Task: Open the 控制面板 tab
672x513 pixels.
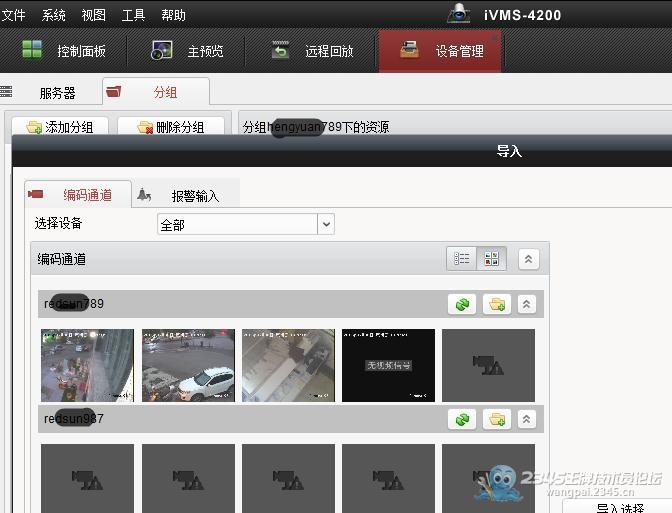Action: click(65, 51)
